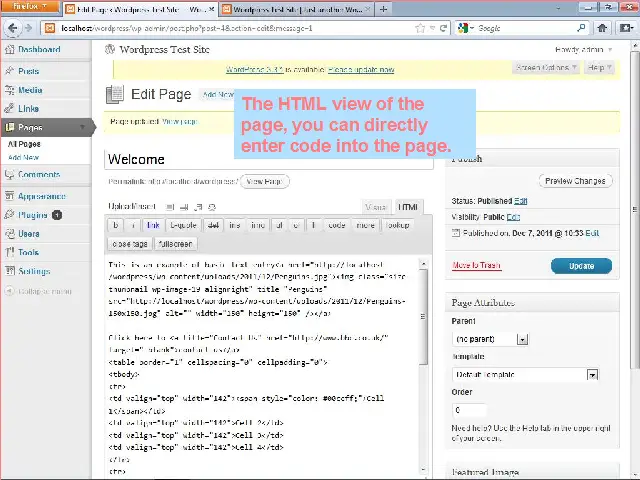
Task: Click fullscreen editor button
Action: (176, 244)
